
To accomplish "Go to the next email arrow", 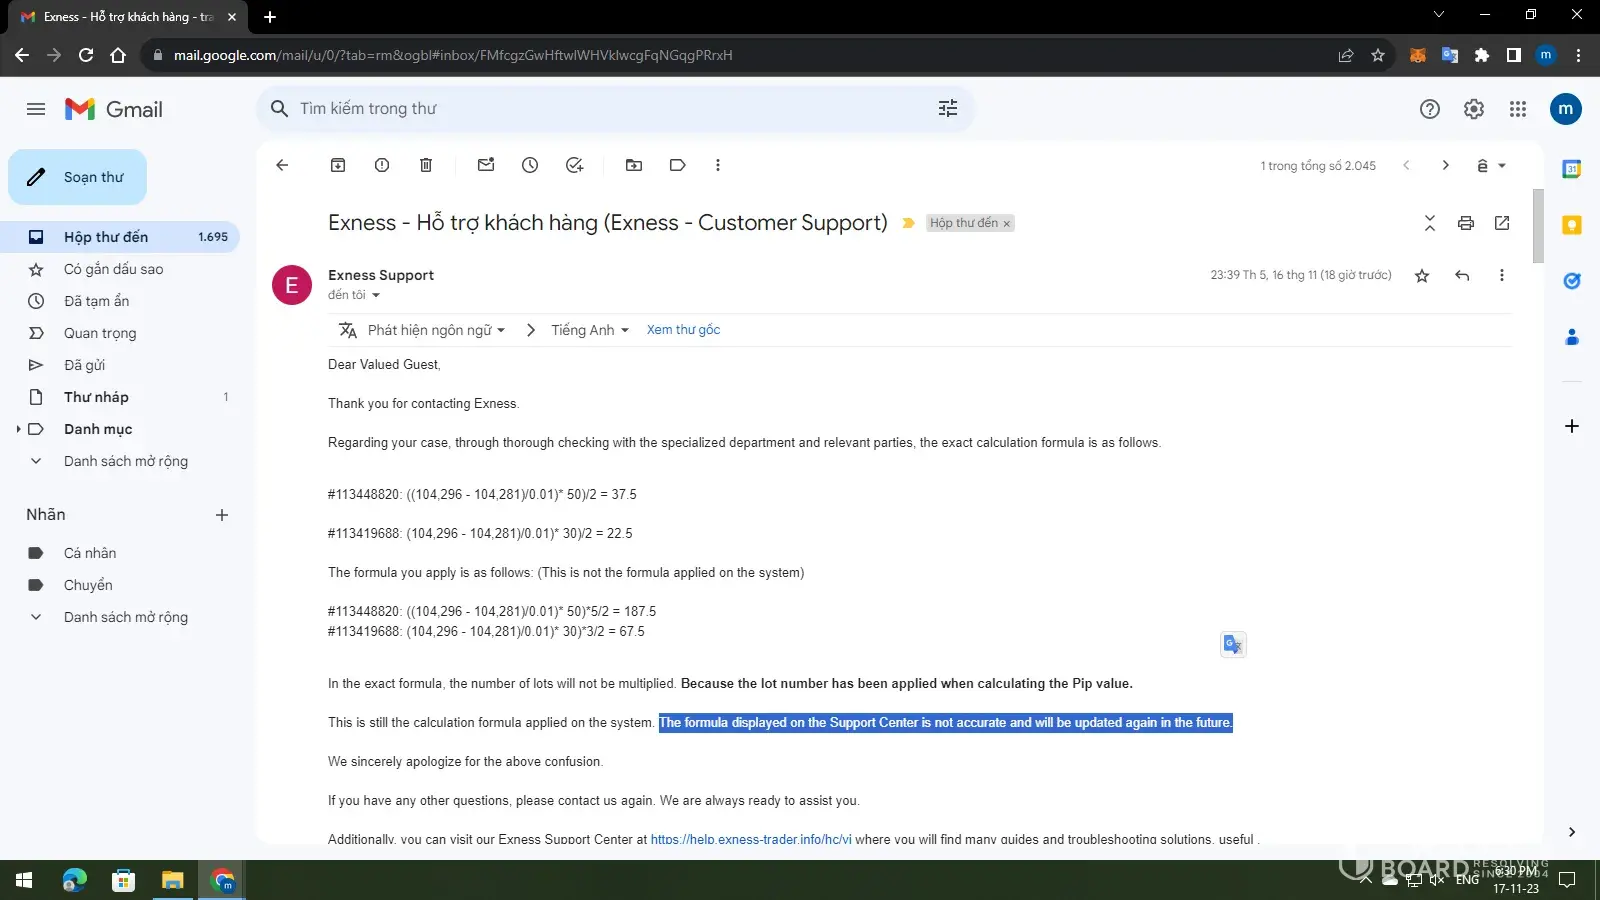I will point(1445,165).
